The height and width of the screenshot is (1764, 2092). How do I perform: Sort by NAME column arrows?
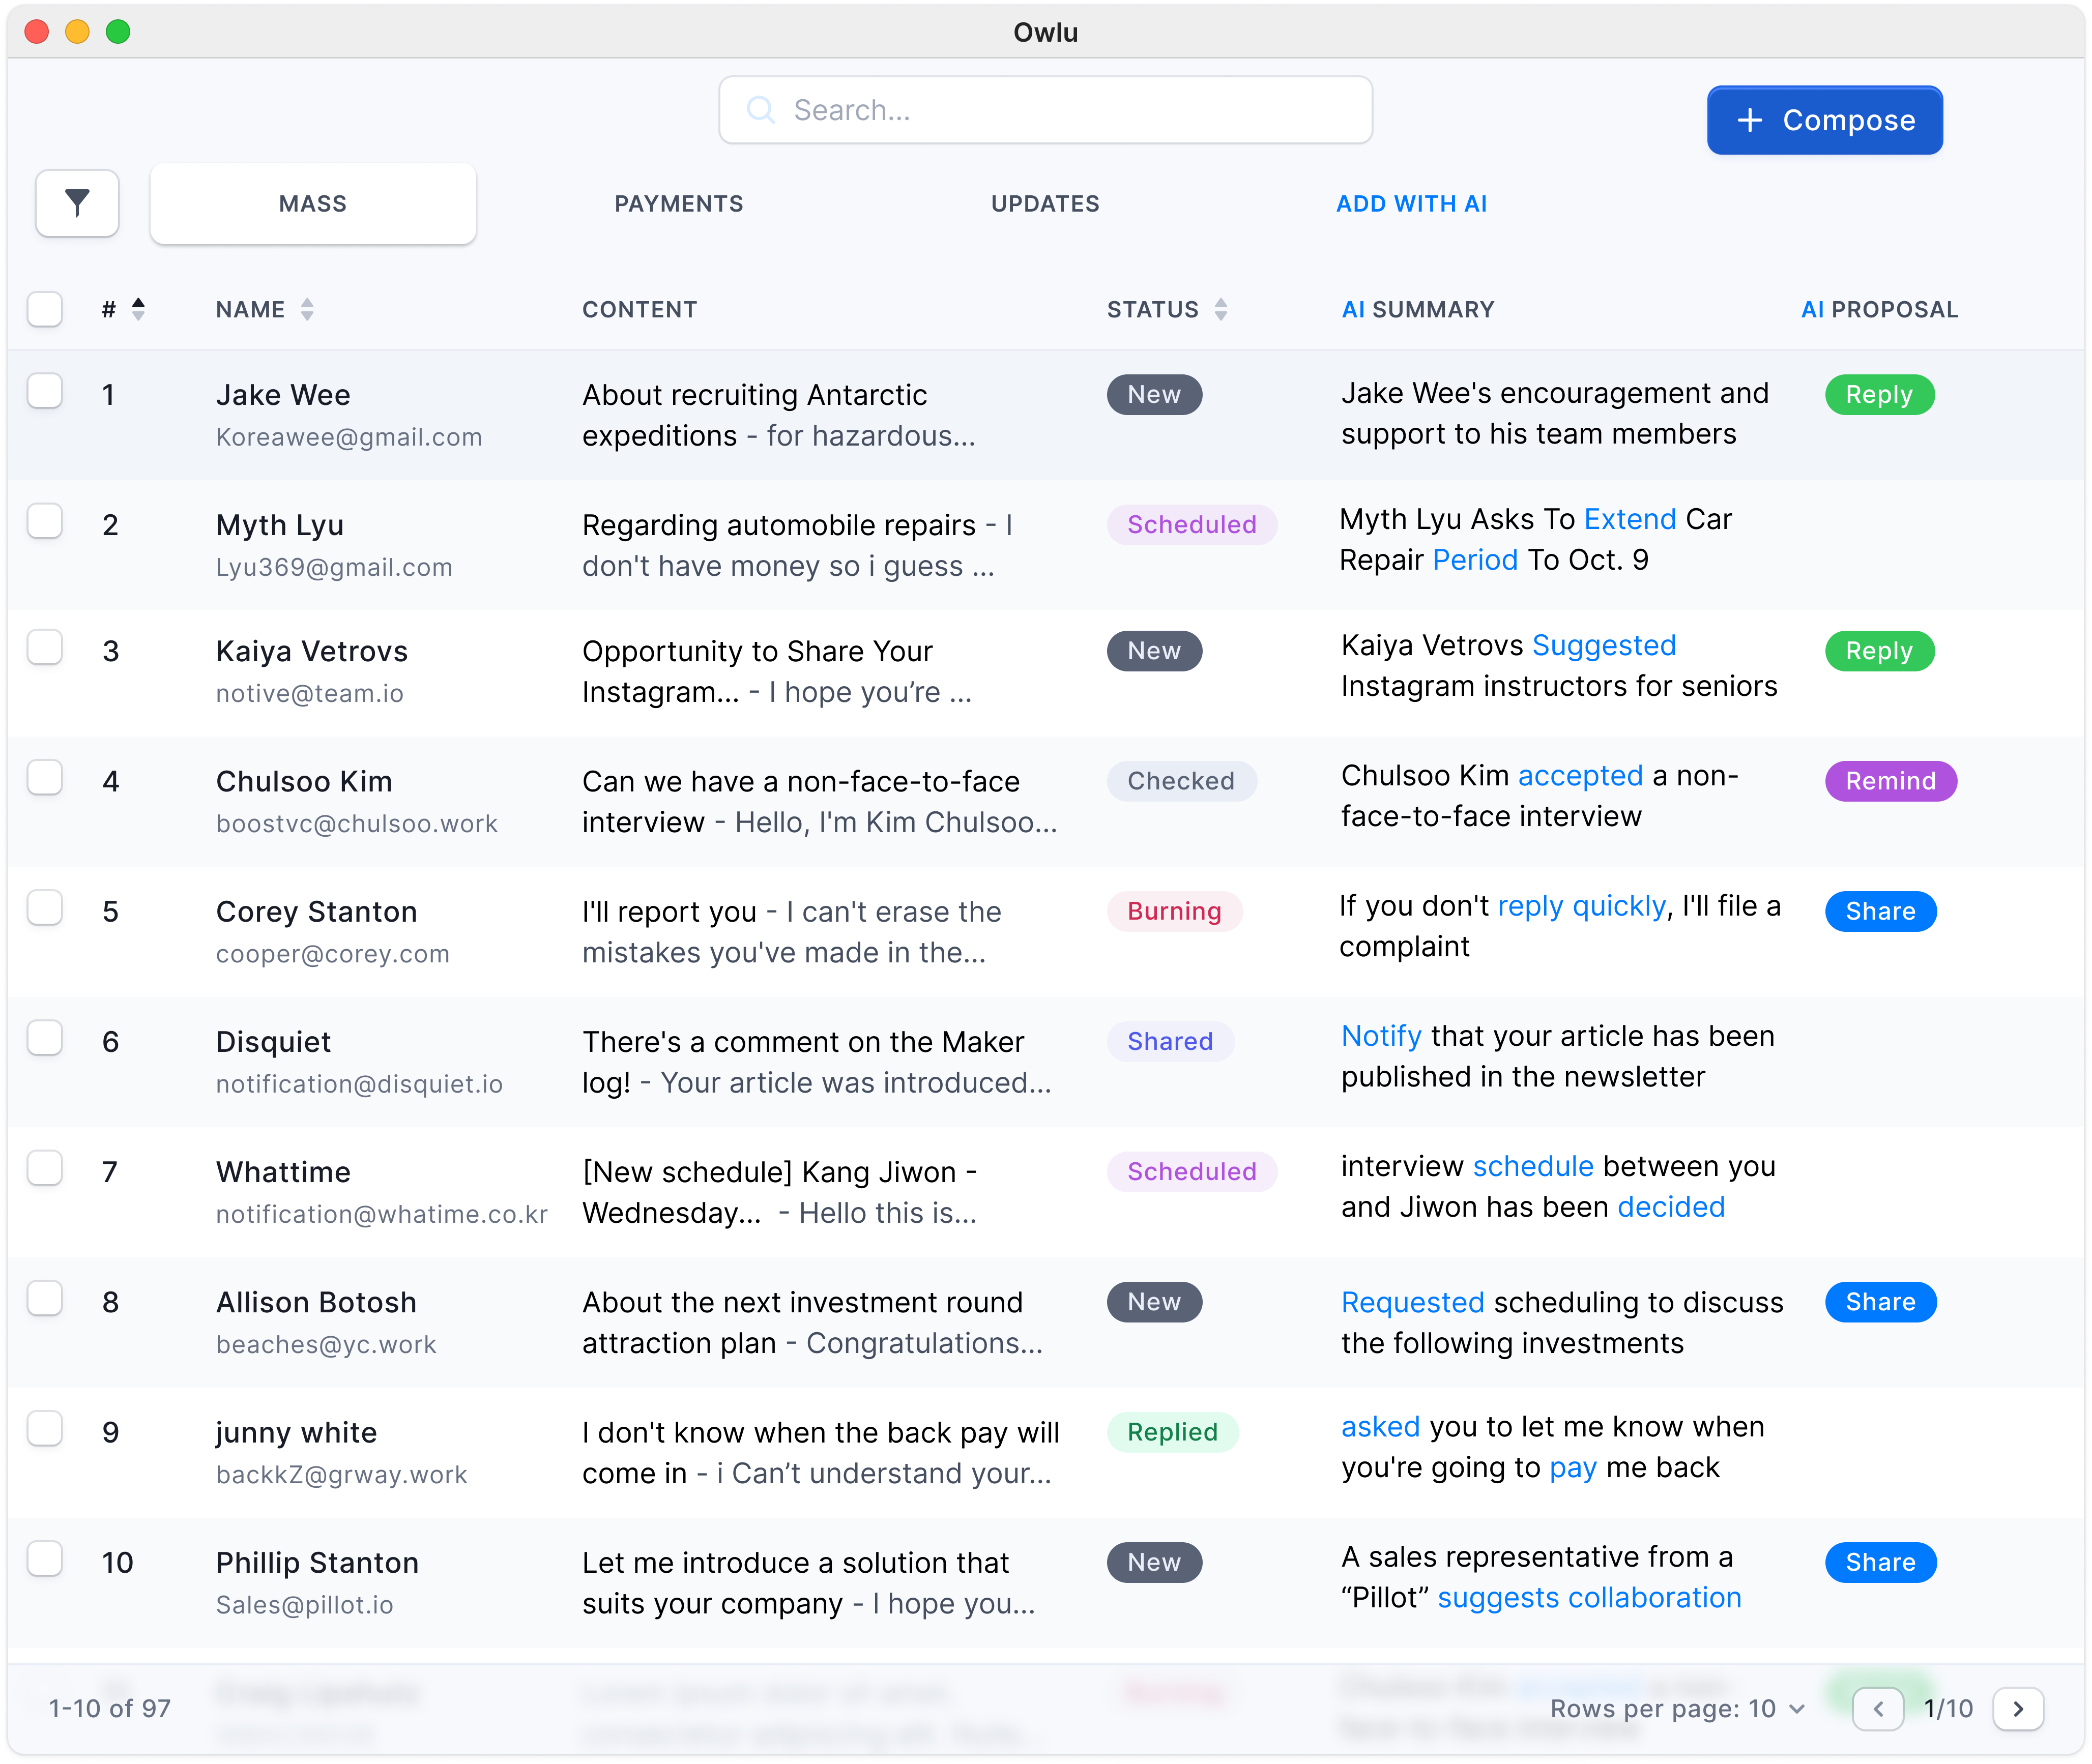[307, 309]
